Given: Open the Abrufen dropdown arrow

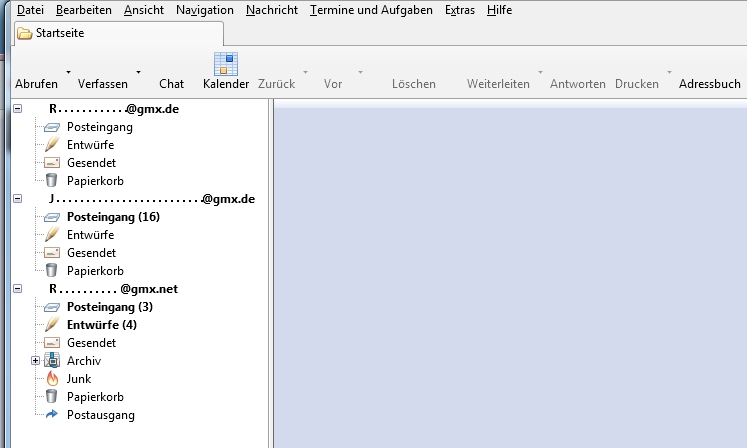Looking at the screenshot, I should (x=68, y=72).
